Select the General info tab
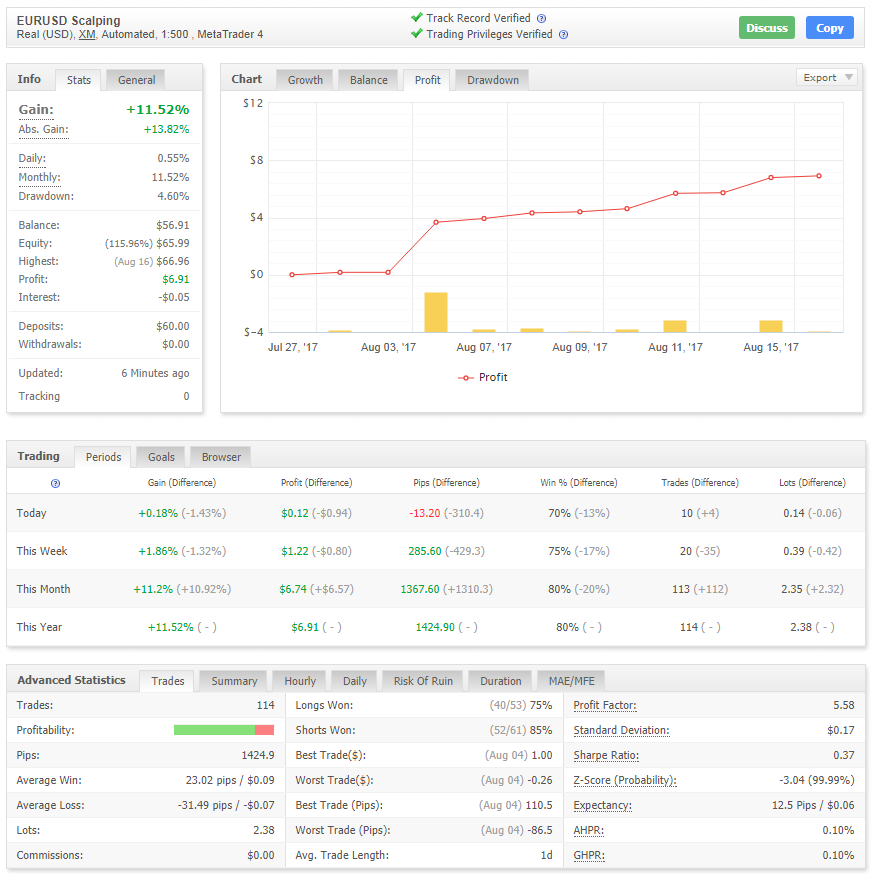874x874 pixels. coord(136,80)
